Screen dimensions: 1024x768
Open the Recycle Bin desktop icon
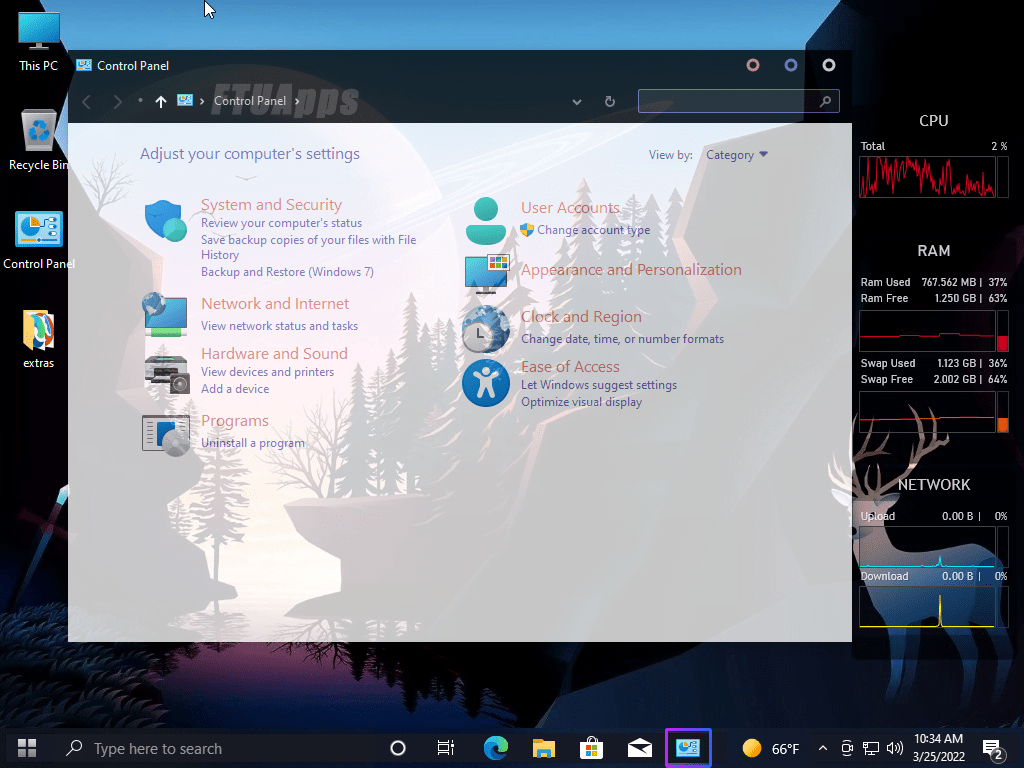point(39,140)
